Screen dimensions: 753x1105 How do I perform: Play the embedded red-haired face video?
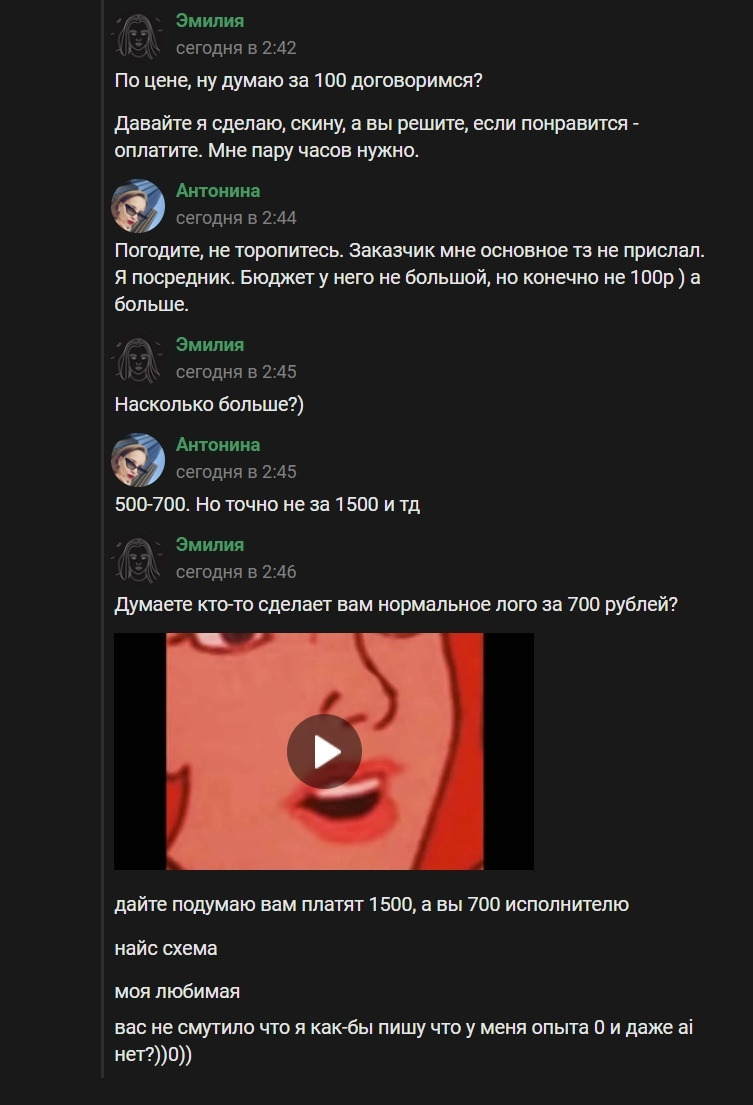(324, 751)
